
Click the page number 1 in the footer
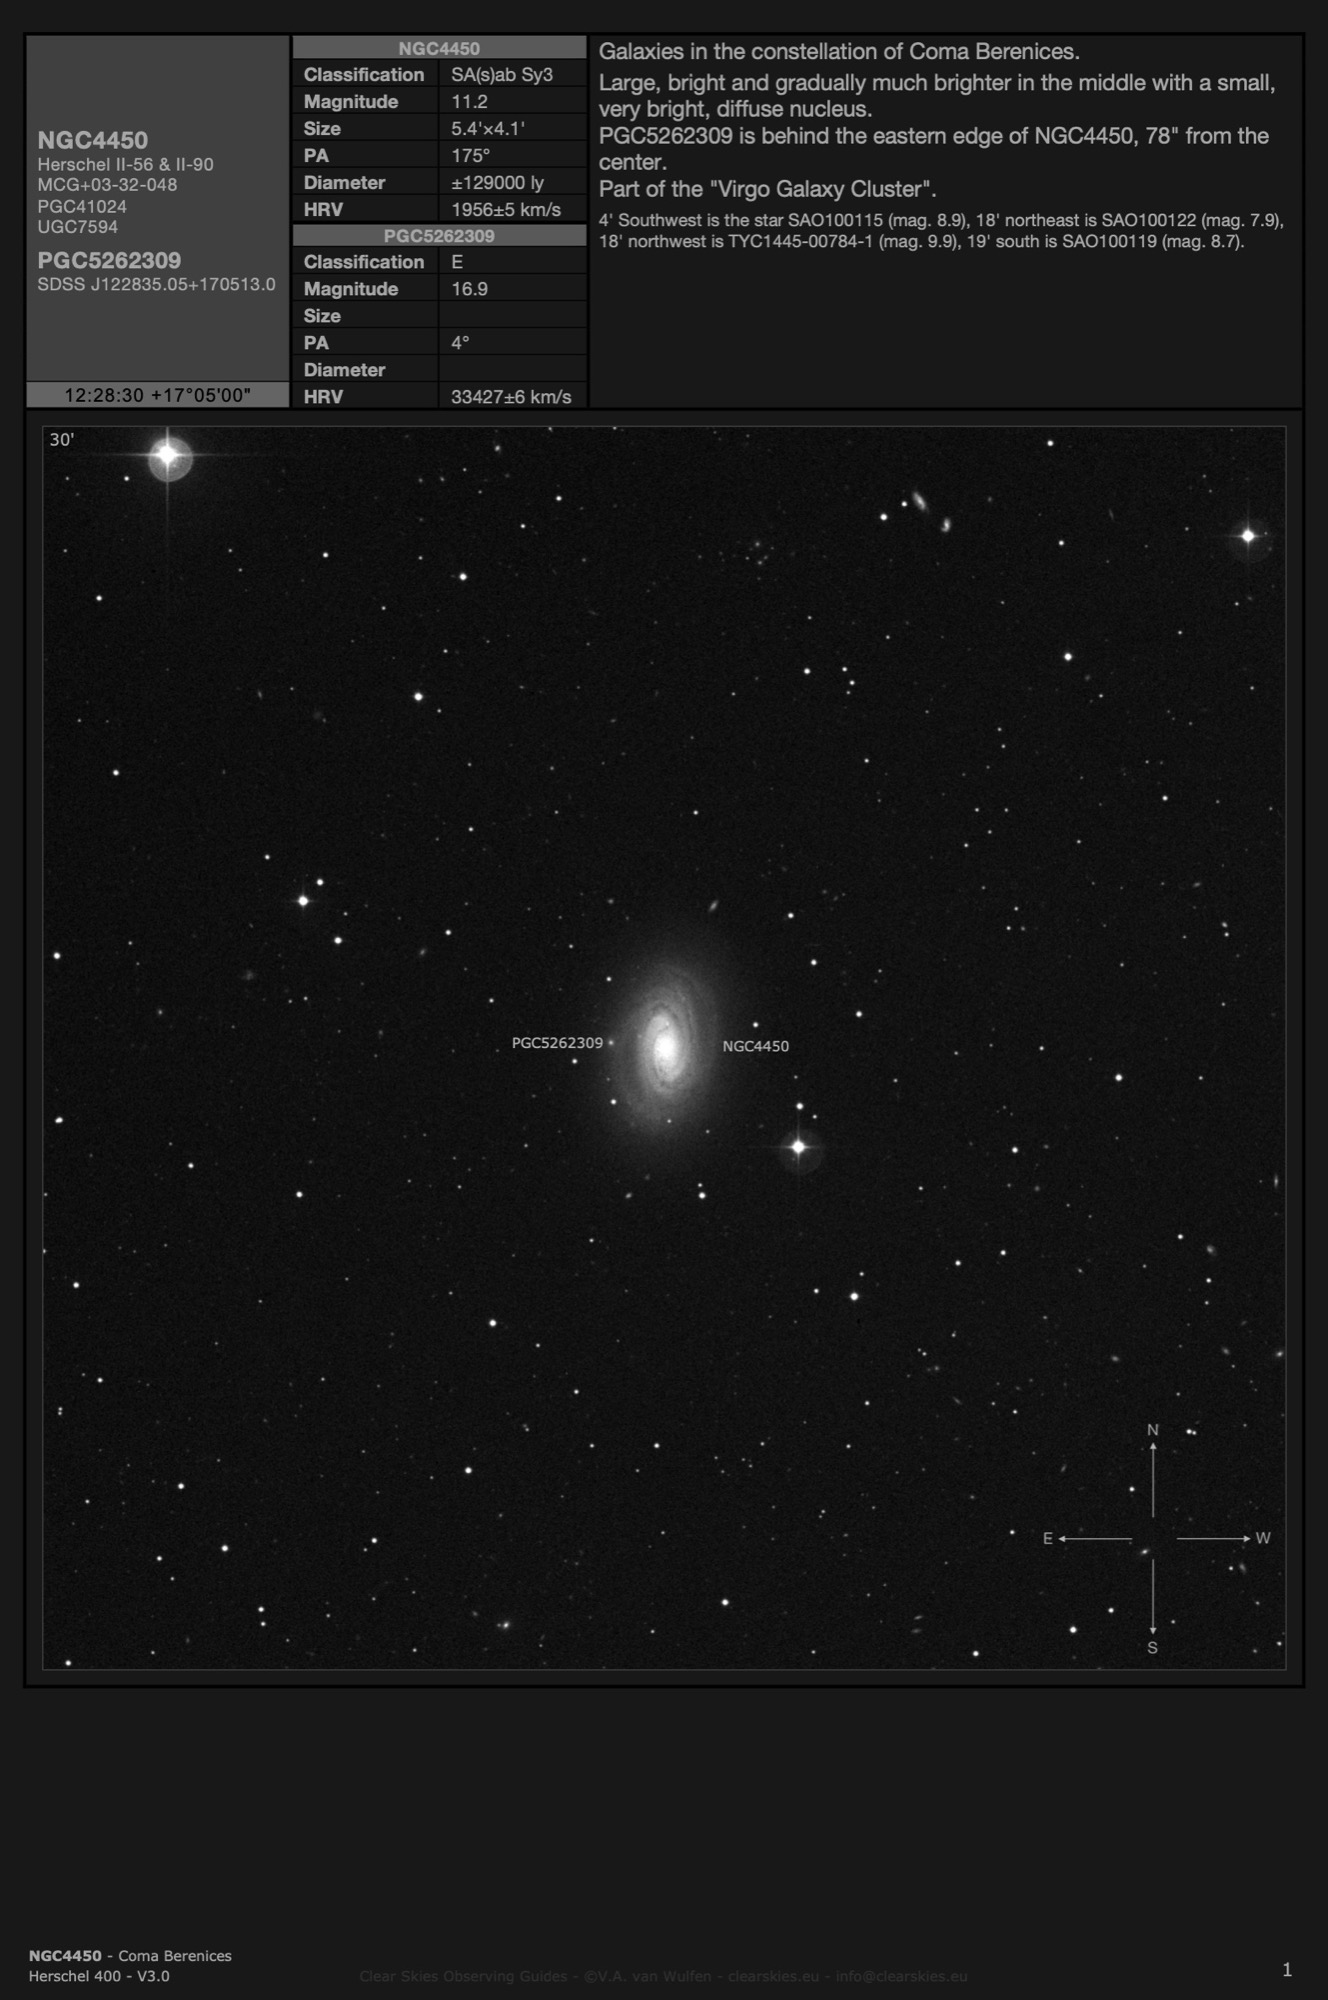(1287, 1970)
